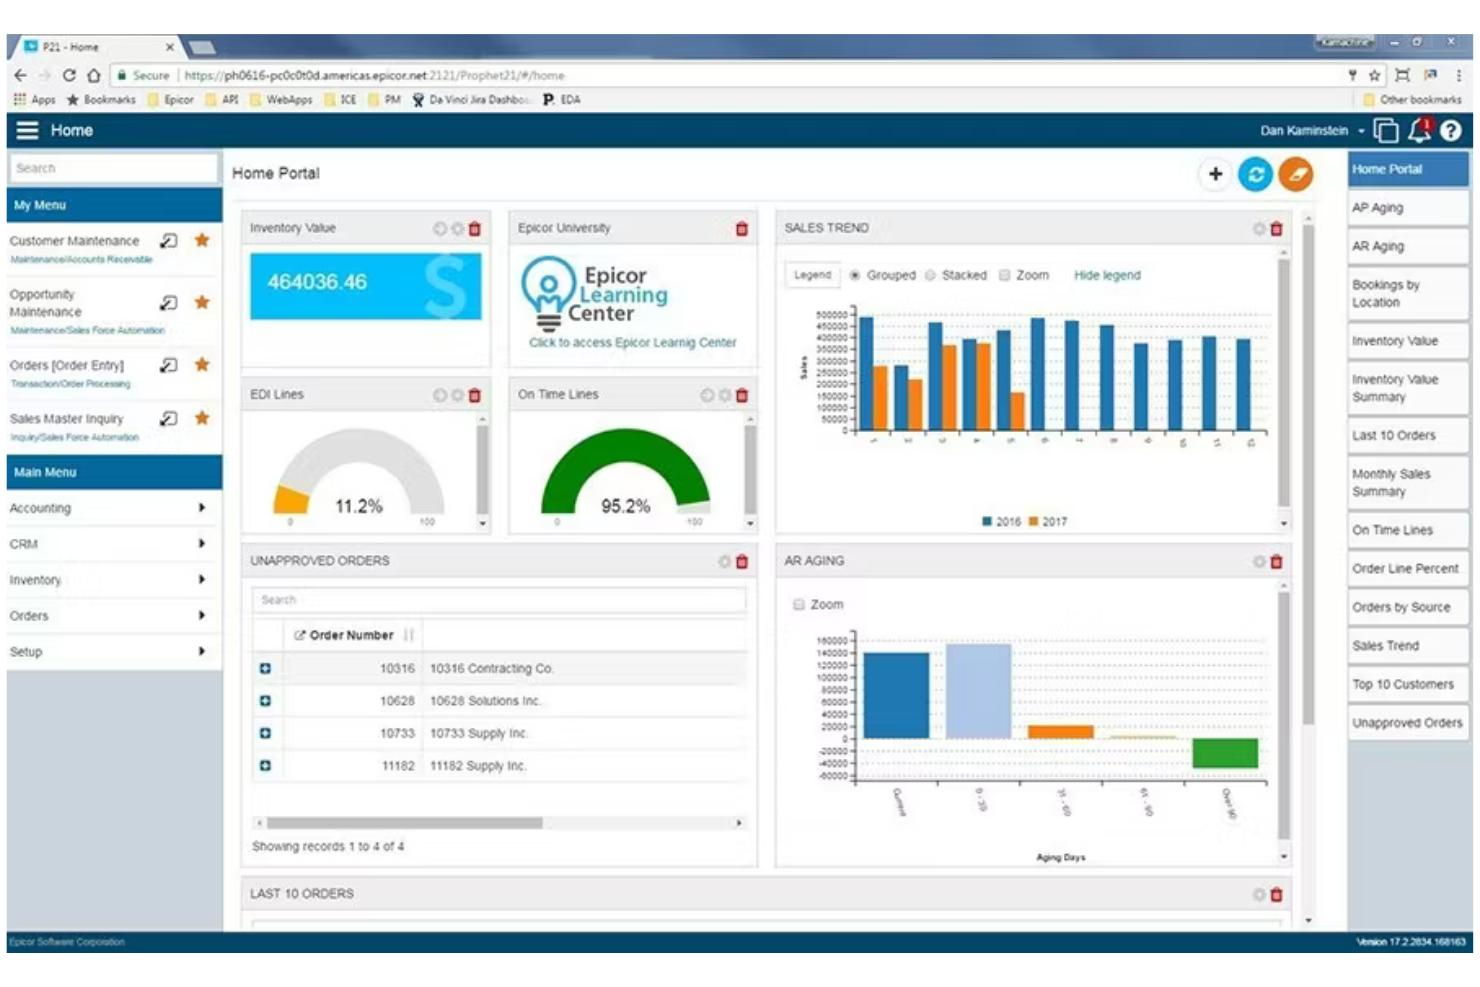The width and height of the screenshot is (1480, 987).
Task: Select the Grouped radio button
Action: [x=855, y=275]
